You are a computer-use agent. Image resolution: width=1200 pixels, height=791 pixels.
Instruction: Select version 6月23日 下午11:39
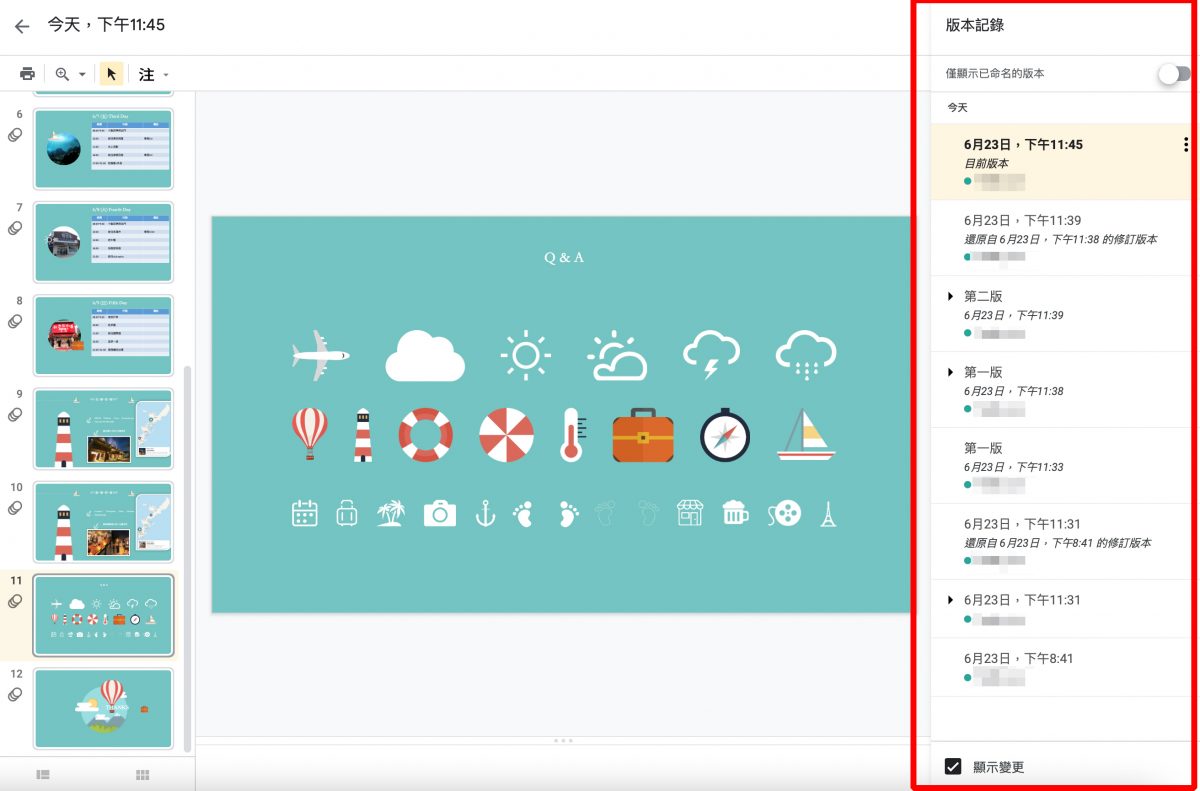pos(1063,238)
